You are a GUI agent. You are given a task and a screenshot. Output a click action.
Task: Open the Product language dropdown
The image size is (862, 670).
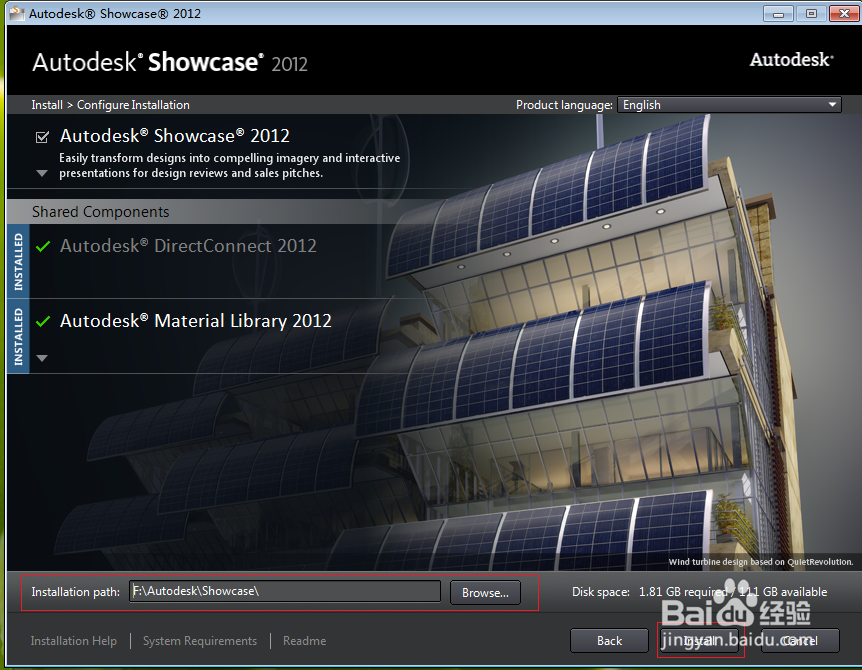coord(729,104)
